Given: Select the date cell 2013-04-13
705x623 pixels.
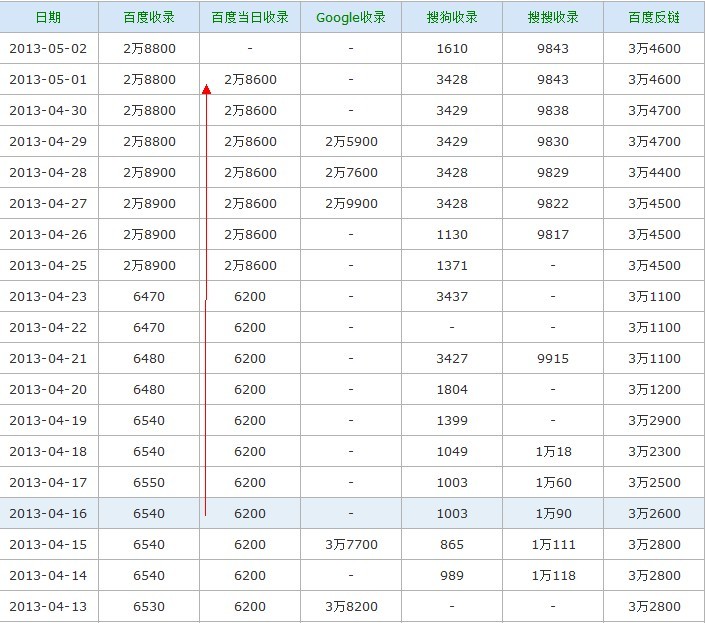Looking at the screenshot, I should (x=48, y=606).
